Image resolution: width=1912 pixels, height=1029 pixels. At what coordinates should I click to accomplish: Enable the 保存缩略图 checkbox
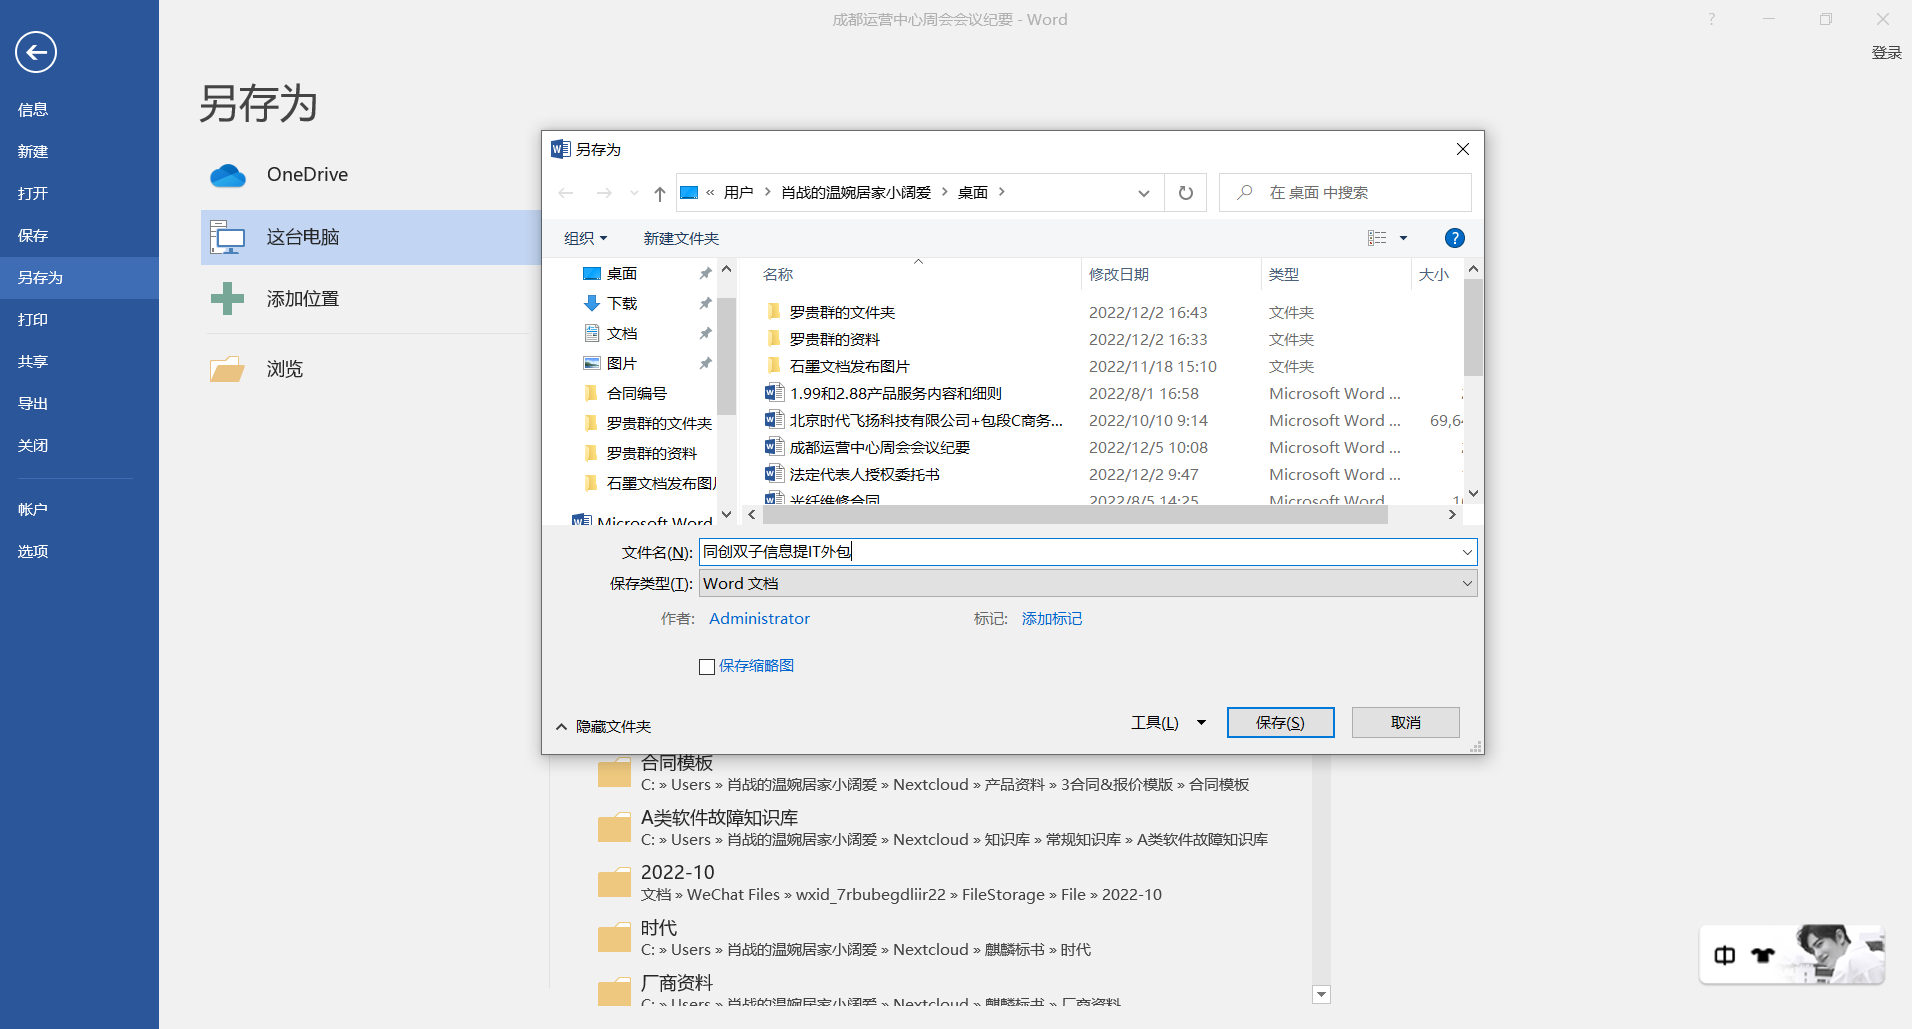click(707, 666)
